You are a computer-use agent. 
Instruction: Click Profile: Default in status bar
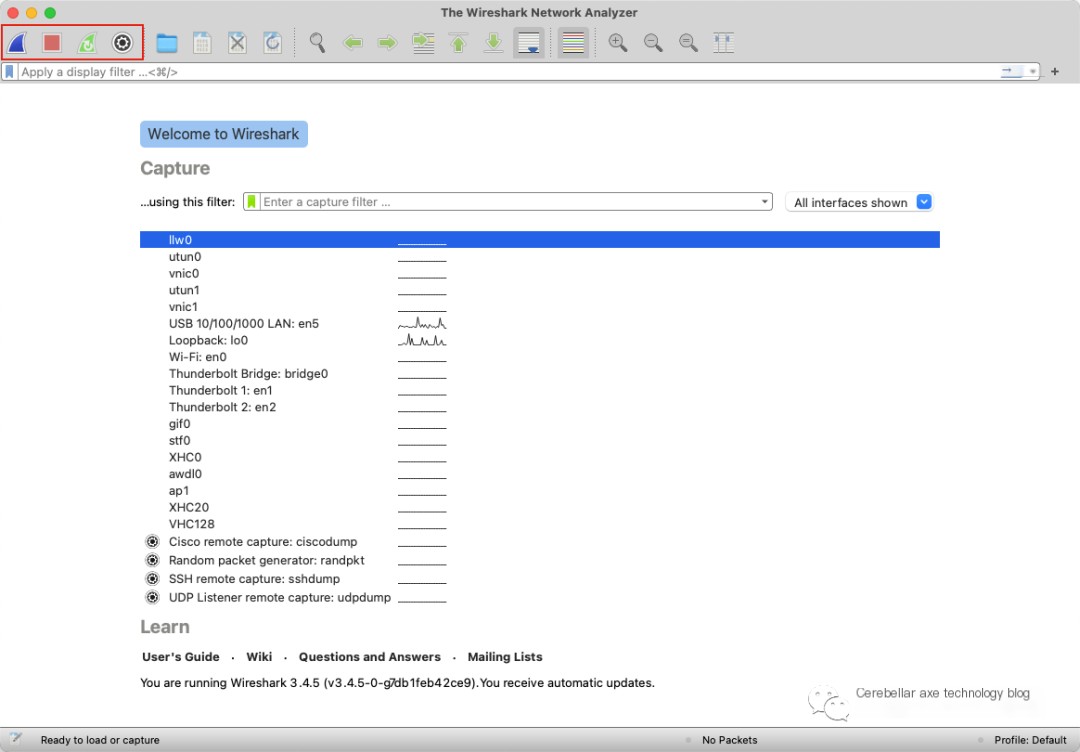(x=1030, y=740)
